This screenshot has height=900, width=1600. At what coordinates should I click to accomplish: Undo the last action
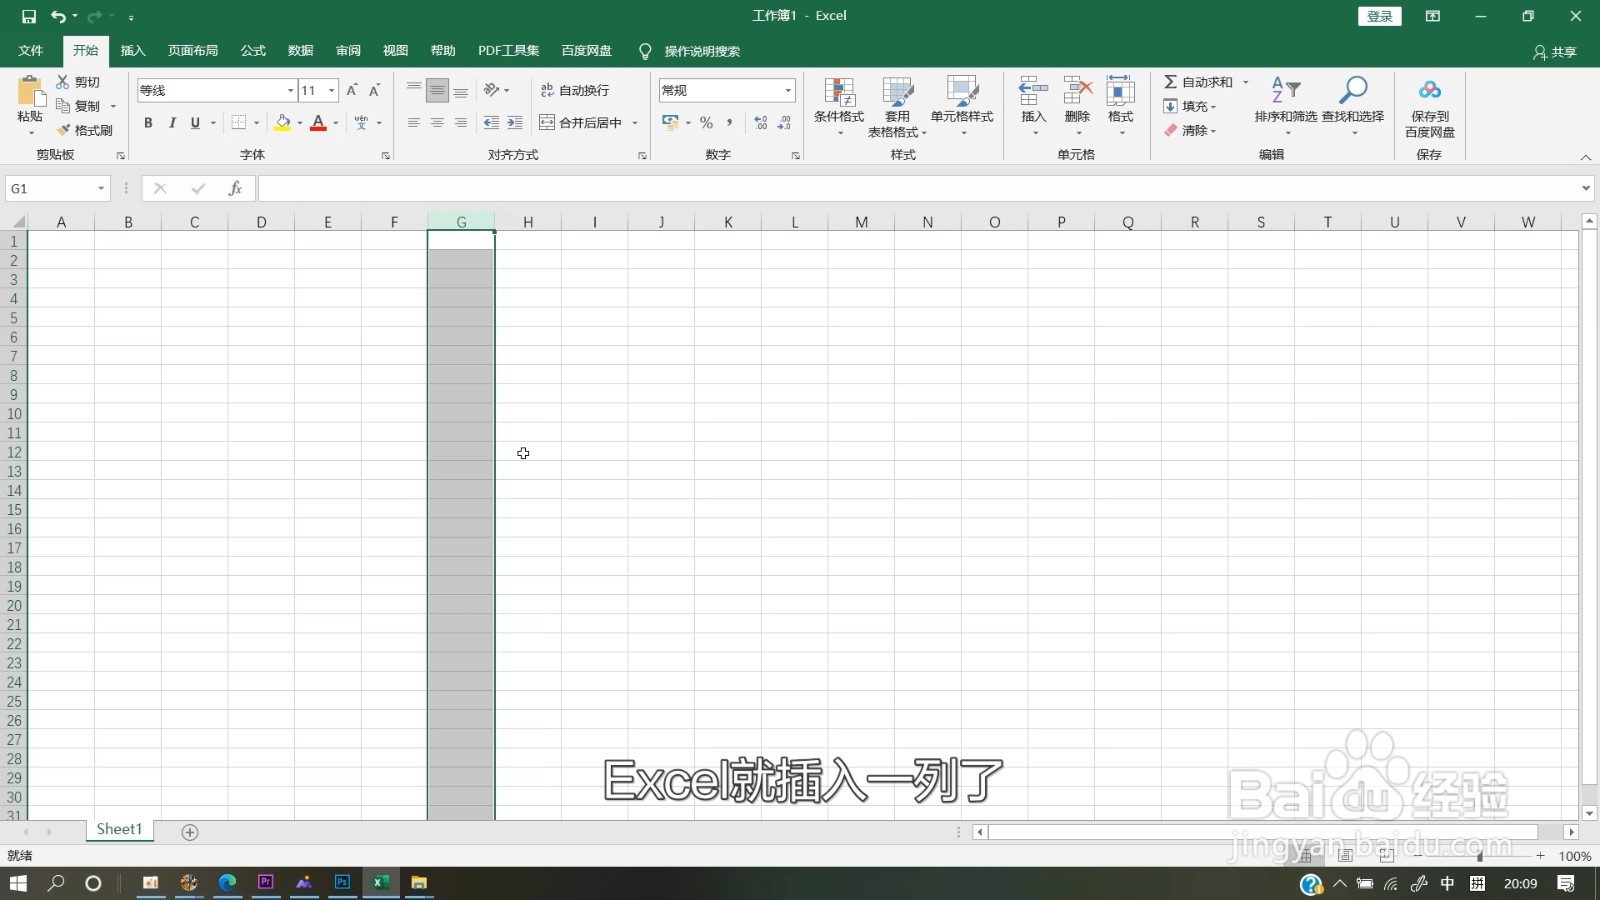tap(58, 17)
